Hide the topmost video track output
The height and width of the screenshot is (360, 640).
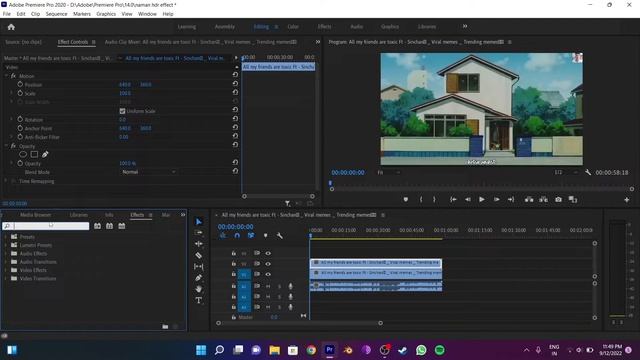(268, 253)
